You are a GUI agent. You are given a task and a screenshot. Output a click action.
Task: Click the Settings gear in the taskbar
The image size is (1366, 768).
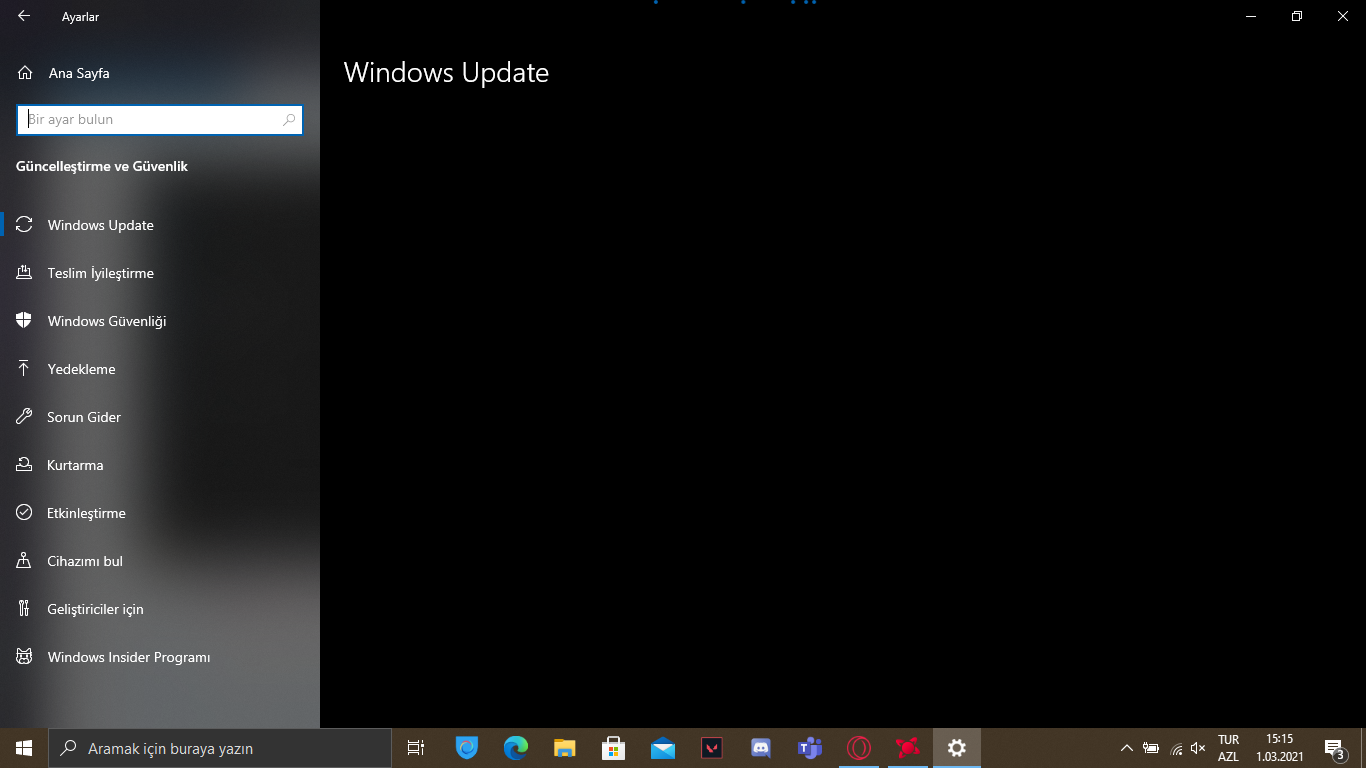point(957,748)
